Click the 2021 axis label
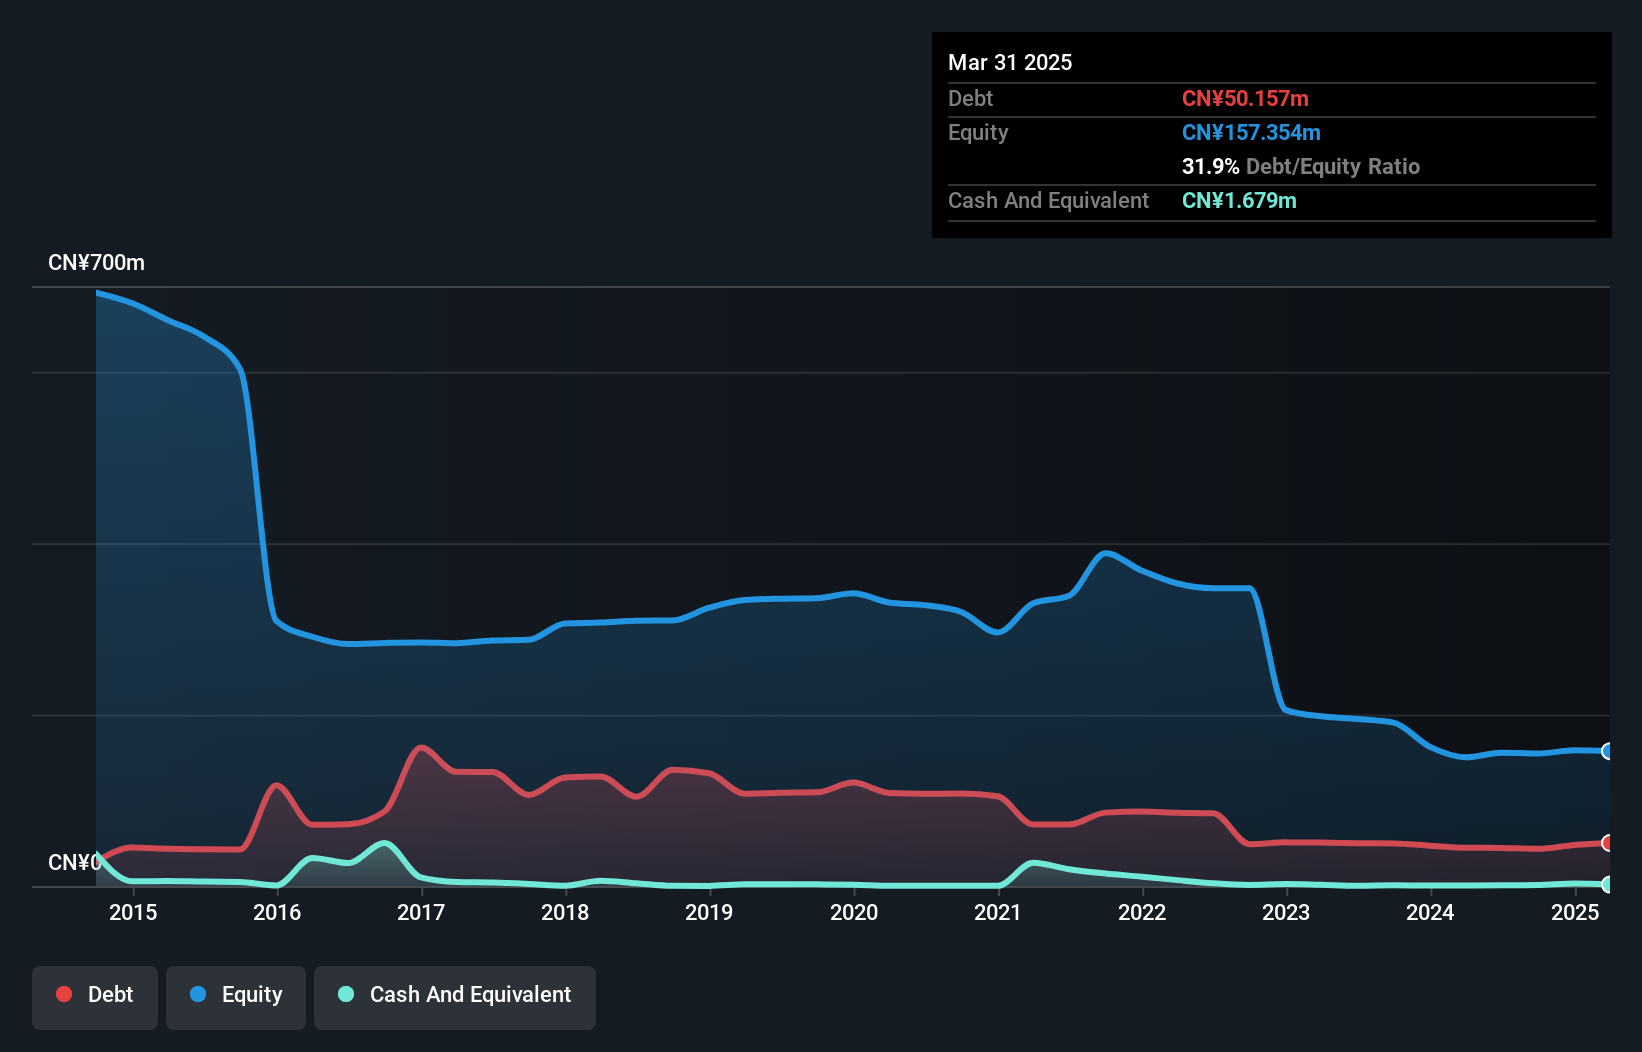 (x=998, y=912)
